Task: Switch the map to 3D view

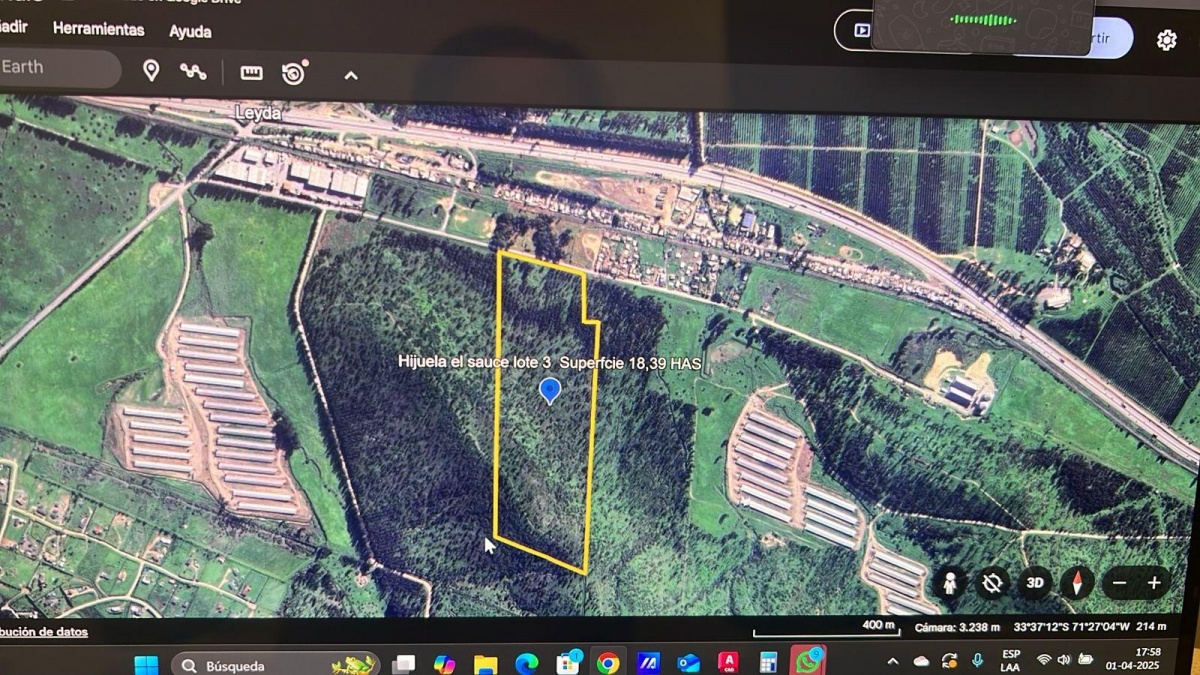Action: (x=1035, y=583)
